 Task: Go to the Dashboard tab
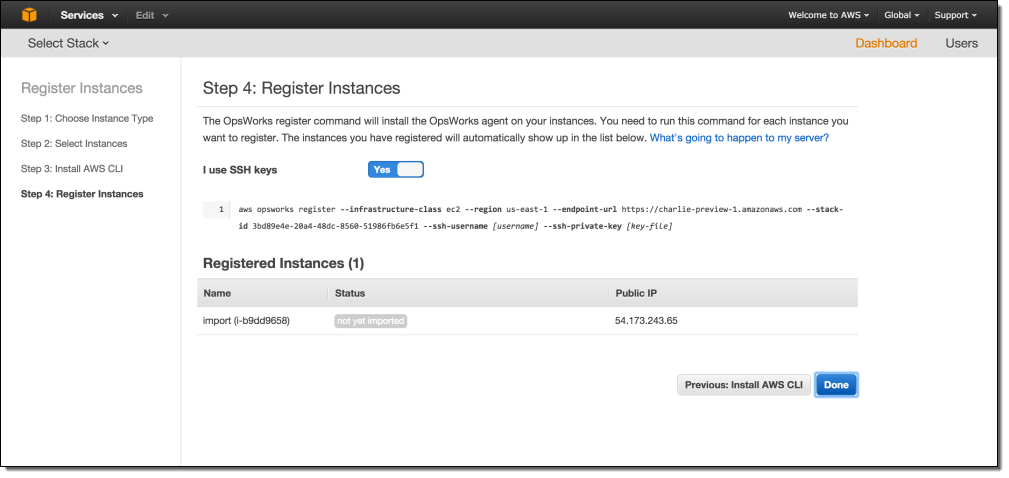tap(886, 43)
